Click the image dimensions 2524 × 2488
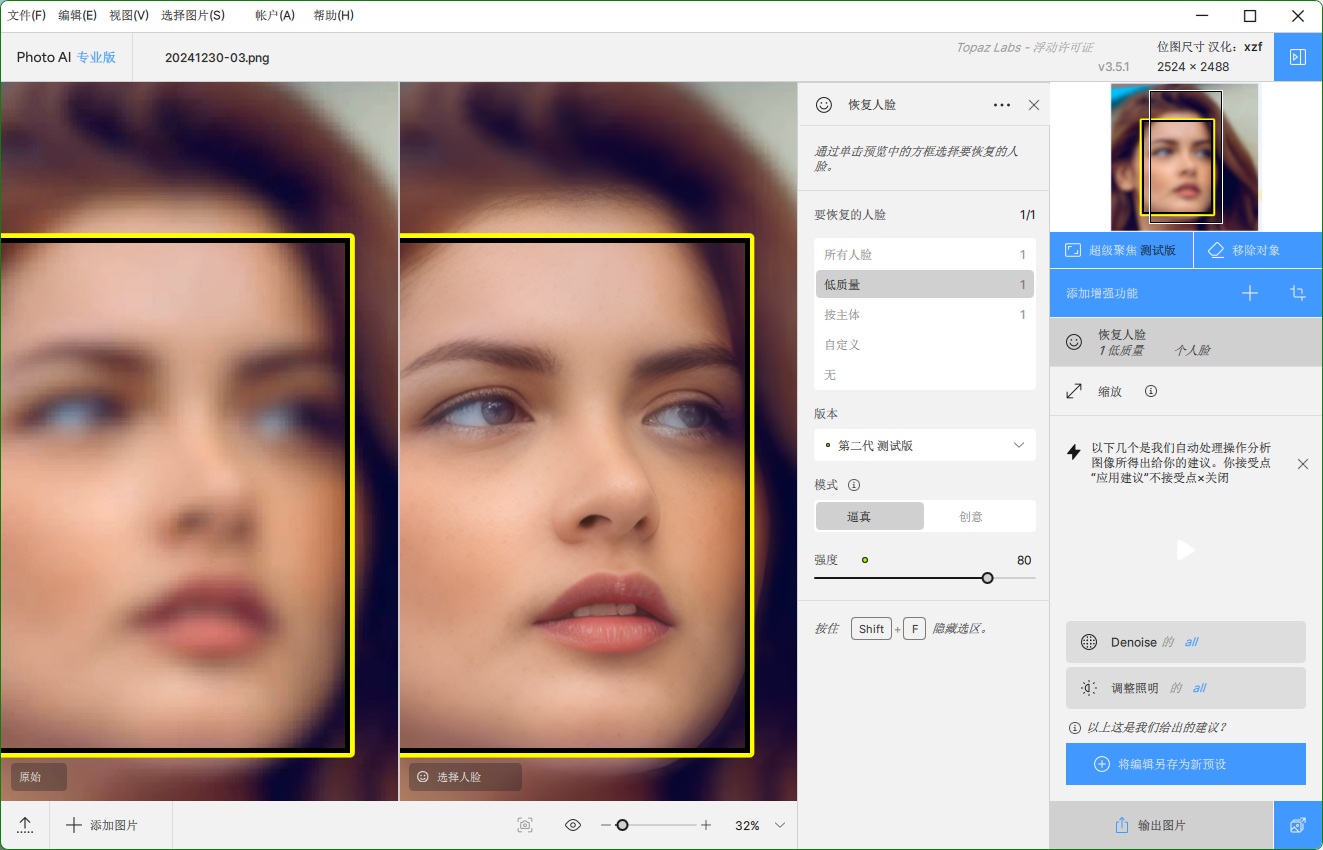 [x=1193, y=67]
